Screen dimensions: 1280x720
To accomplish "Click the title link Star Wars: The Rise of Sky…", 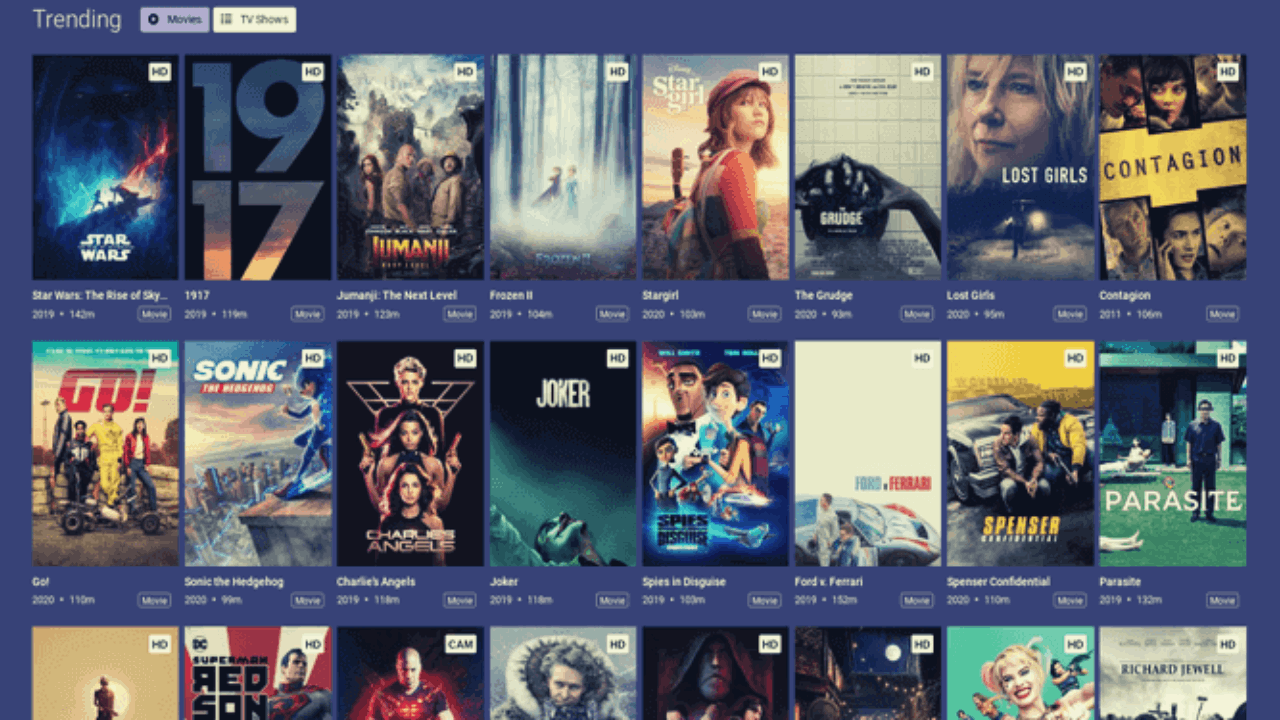I will 100,296.
